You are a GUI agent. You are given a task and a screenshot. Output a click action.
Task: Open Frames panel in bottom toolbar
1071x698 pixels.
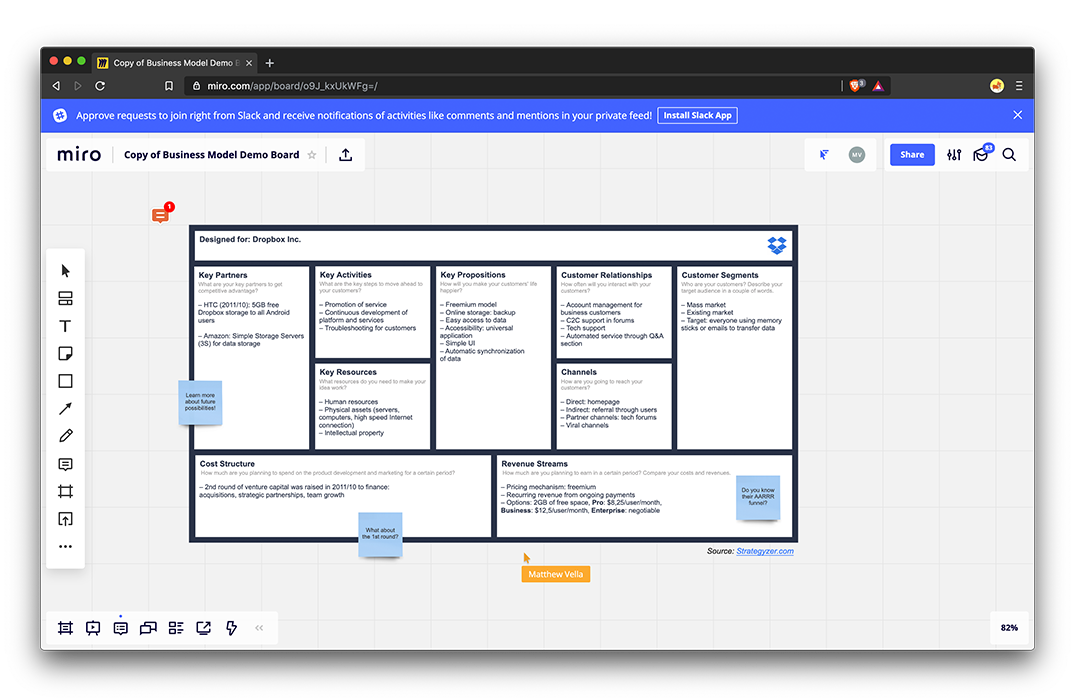[x=66, y=628]
